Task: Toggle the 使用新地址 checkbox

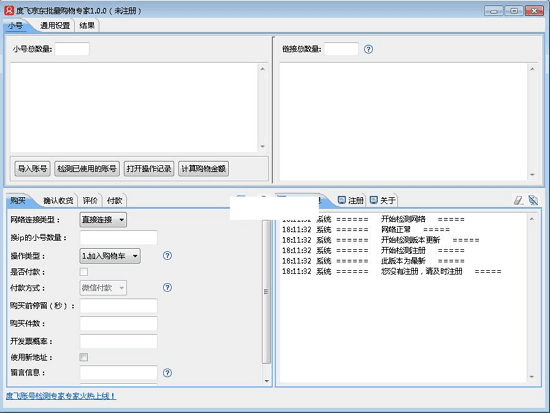Action: pos(84,357)
